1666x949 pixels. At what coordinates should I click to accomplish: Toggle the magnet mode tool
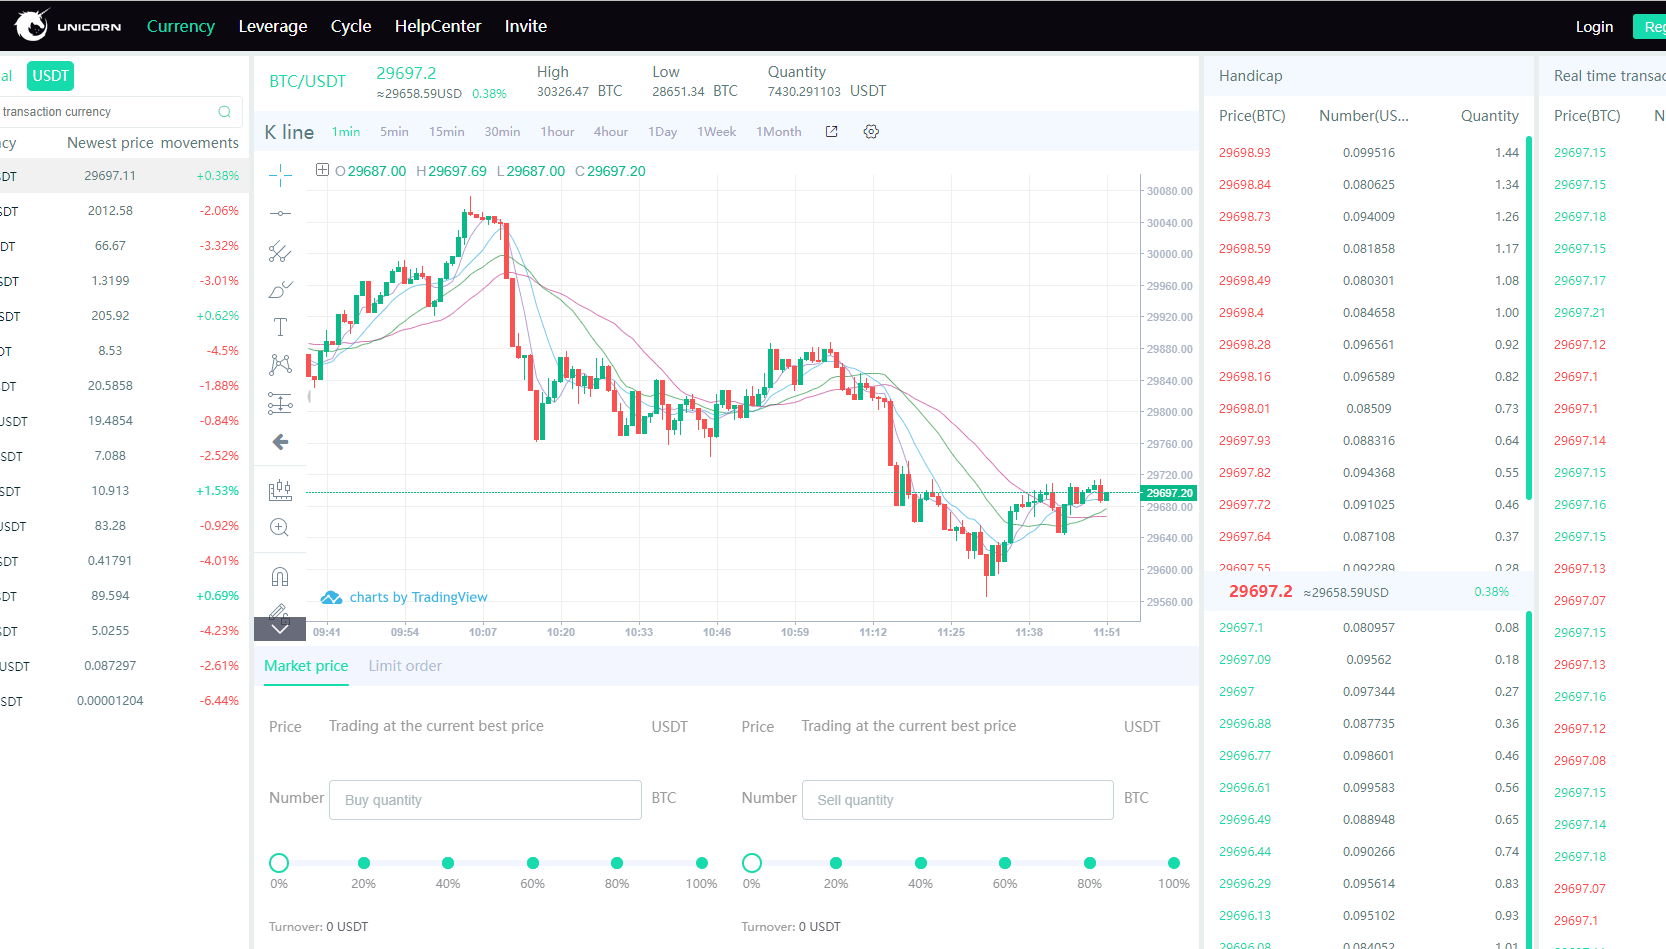tap(280, 577)
